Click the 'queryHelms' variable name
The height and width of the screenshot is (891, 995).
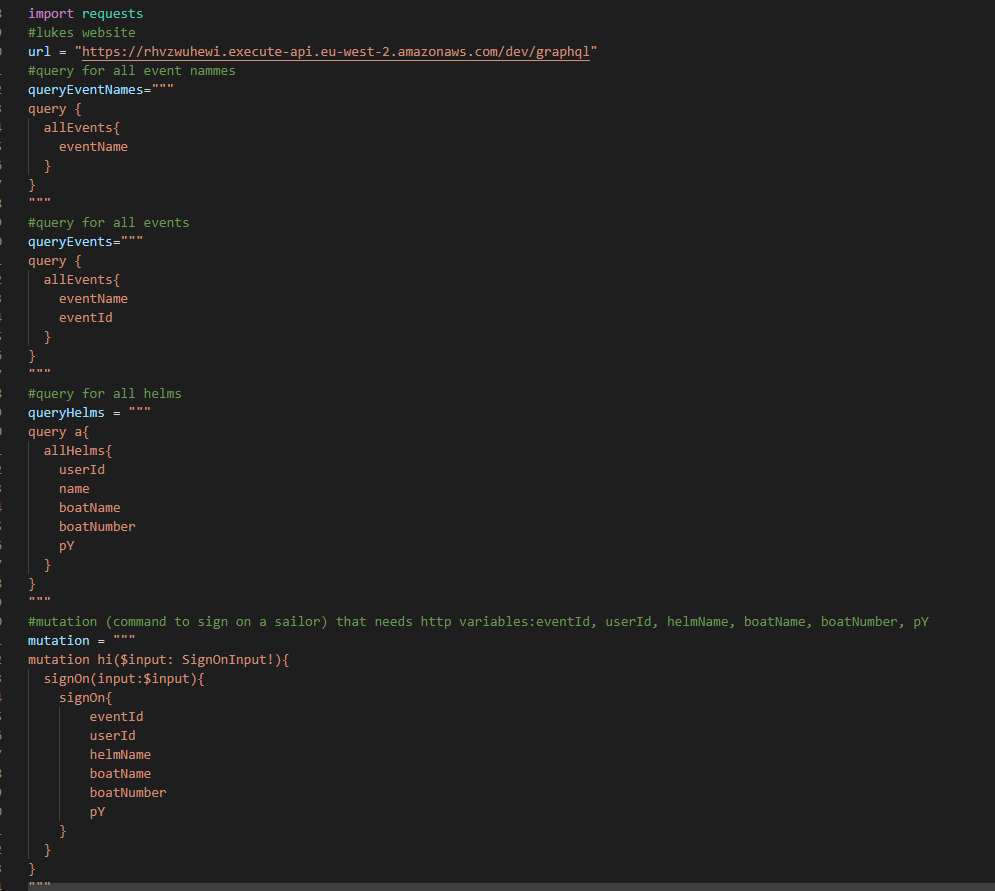tap(66, 412)
